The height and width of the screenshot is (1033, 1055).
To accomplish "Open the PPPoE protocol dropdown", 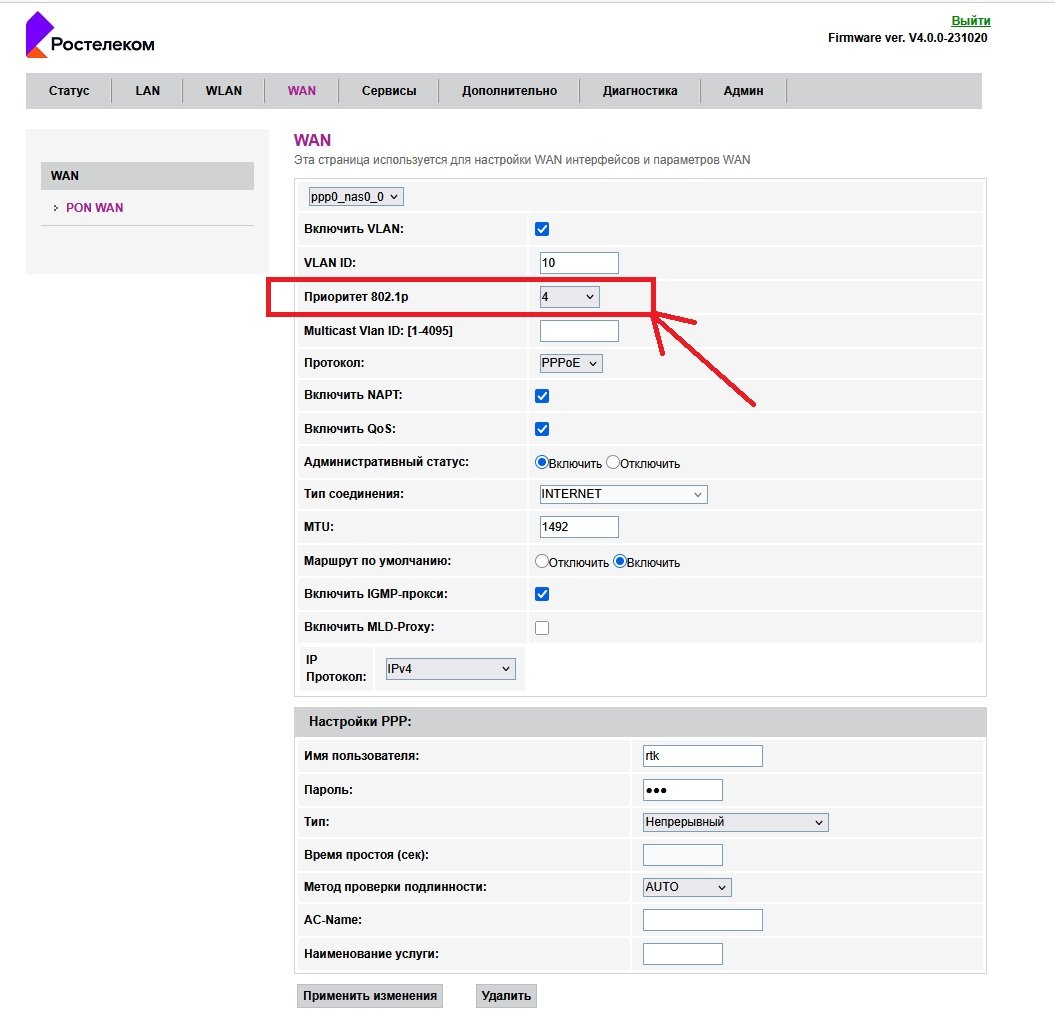I will point(571,363).
